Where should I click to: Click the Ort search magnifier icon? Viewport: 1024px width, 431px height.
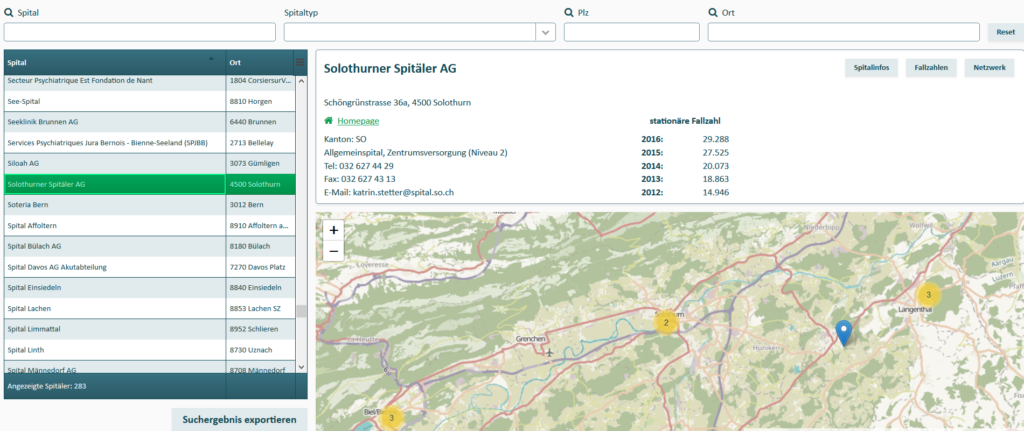713,12
